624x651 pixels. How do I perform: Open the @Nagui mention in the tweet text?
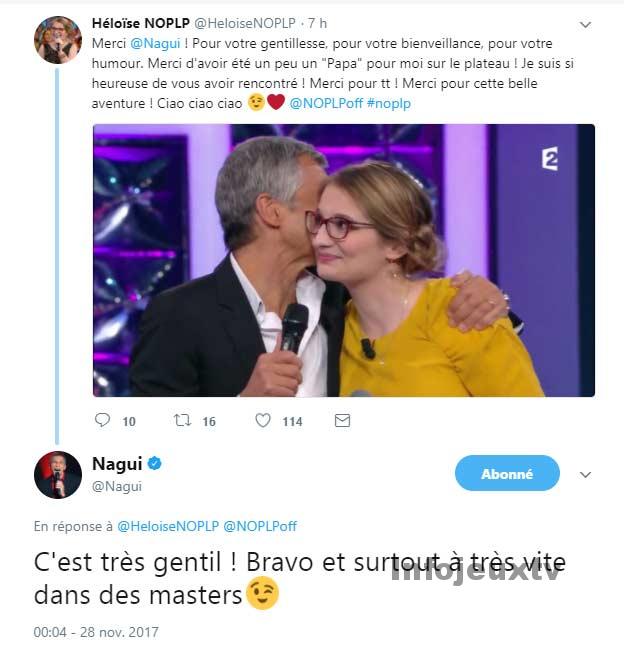[x=155, y=44]
